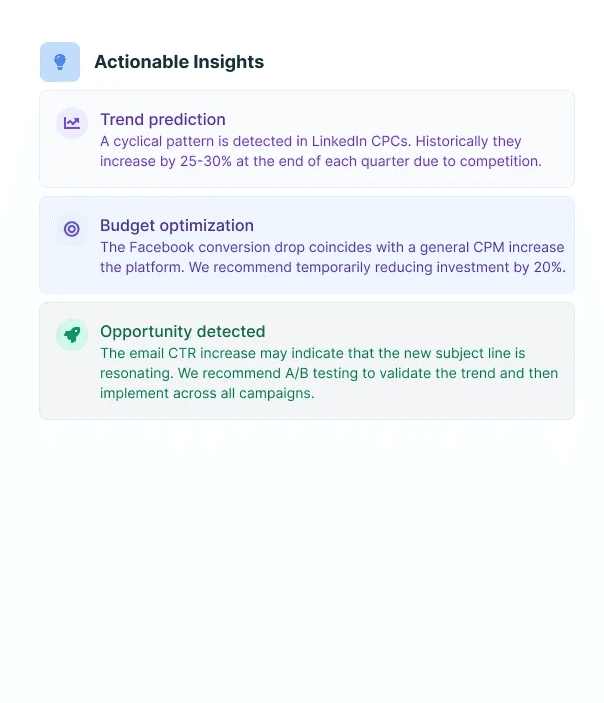Click 'Historically they' text in Trend card
604x703 pixels.
click(468, 141)
